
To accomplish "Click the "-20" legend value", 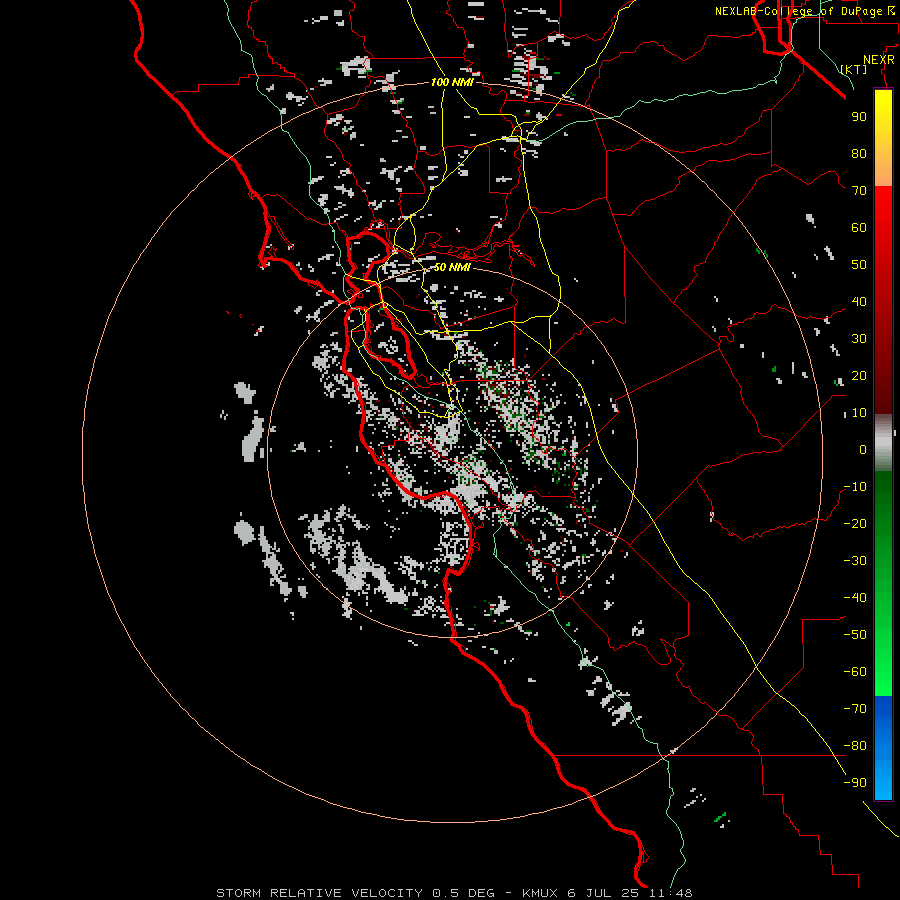I will pos(855,524).
